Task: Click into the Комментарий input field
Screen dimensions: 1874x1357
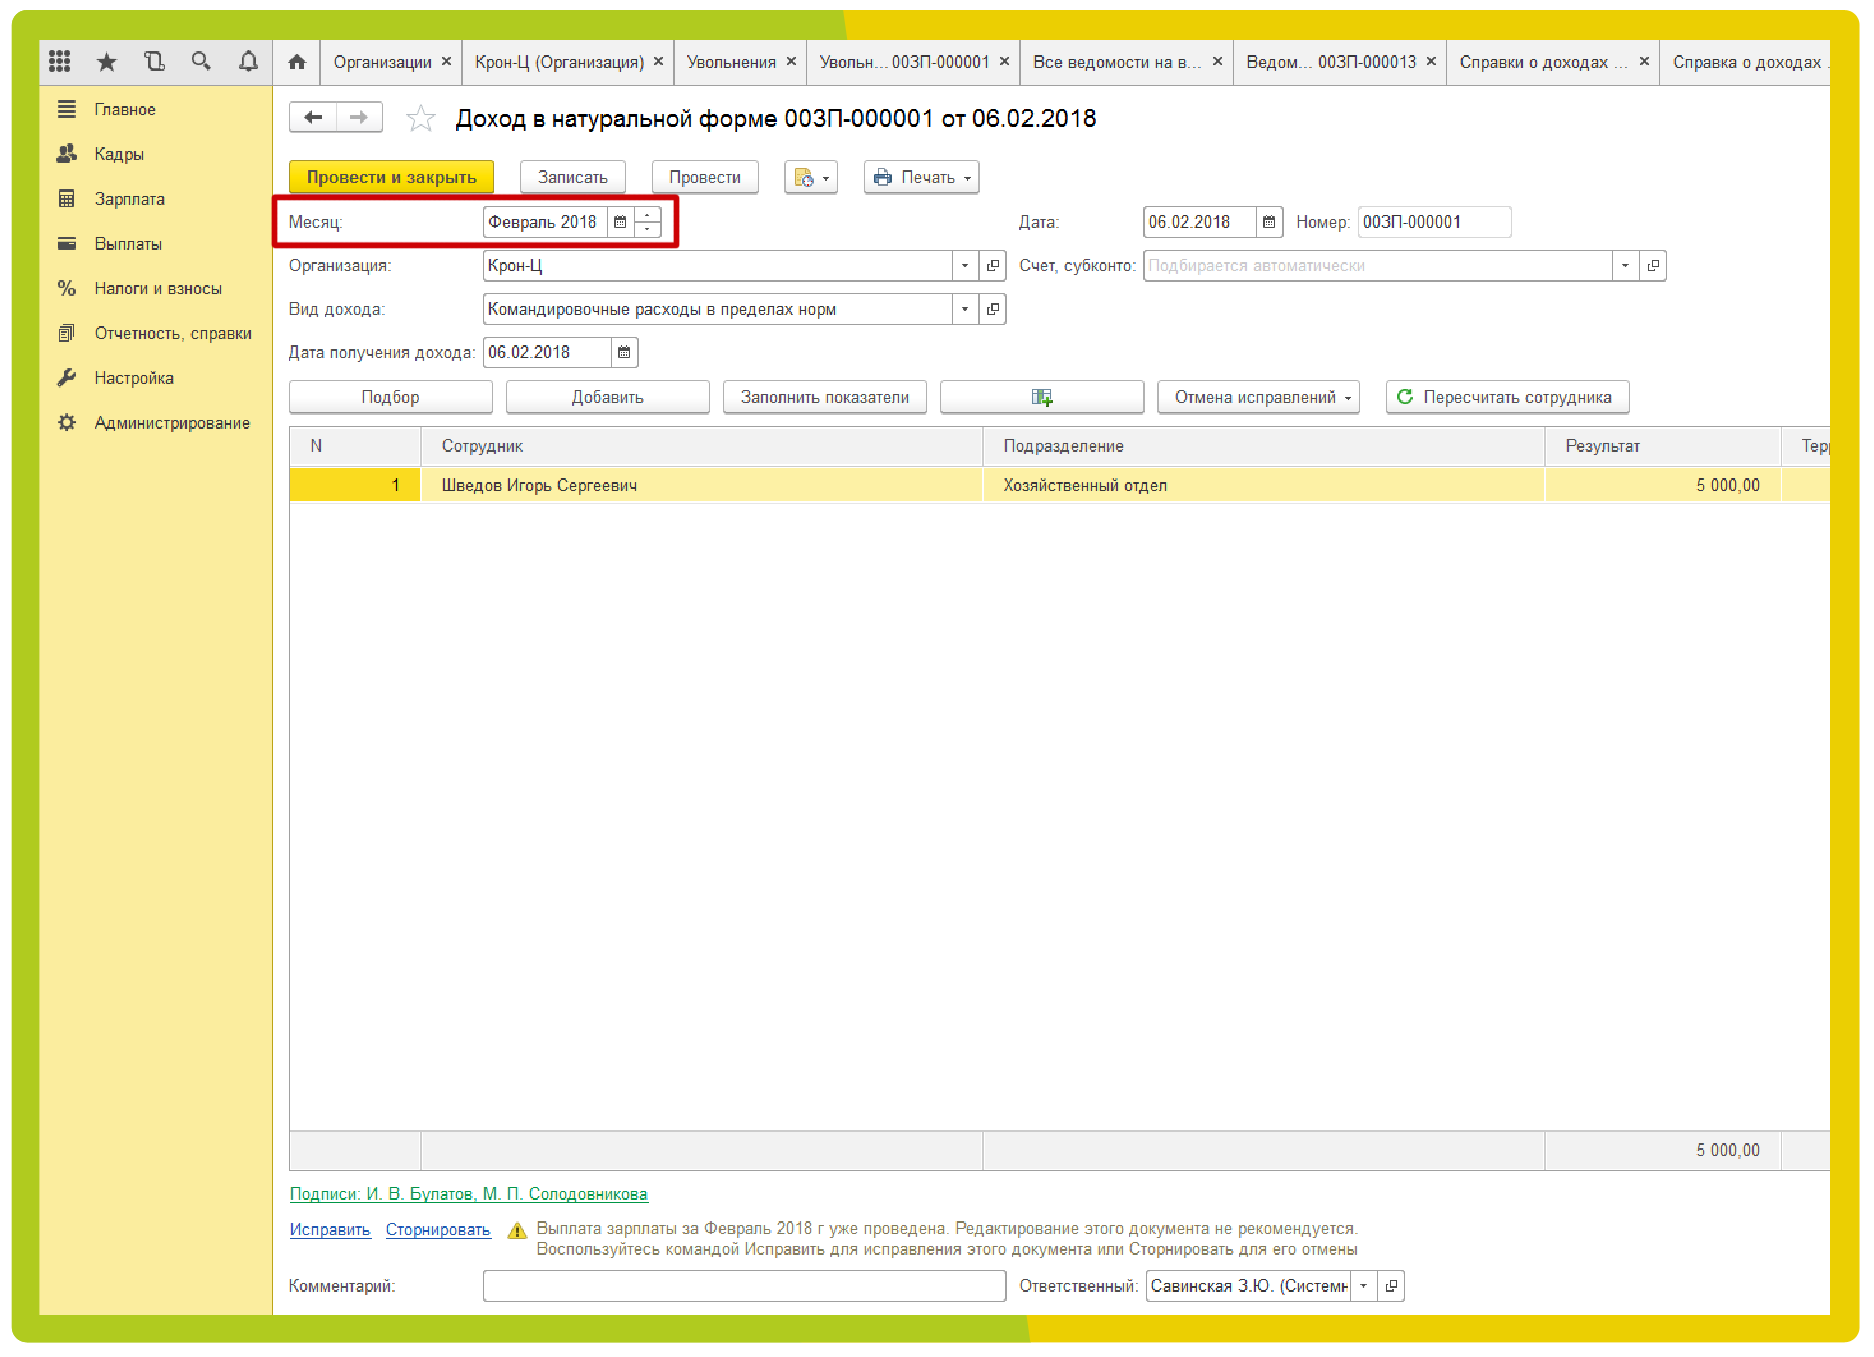Action: coord(744,1286)
